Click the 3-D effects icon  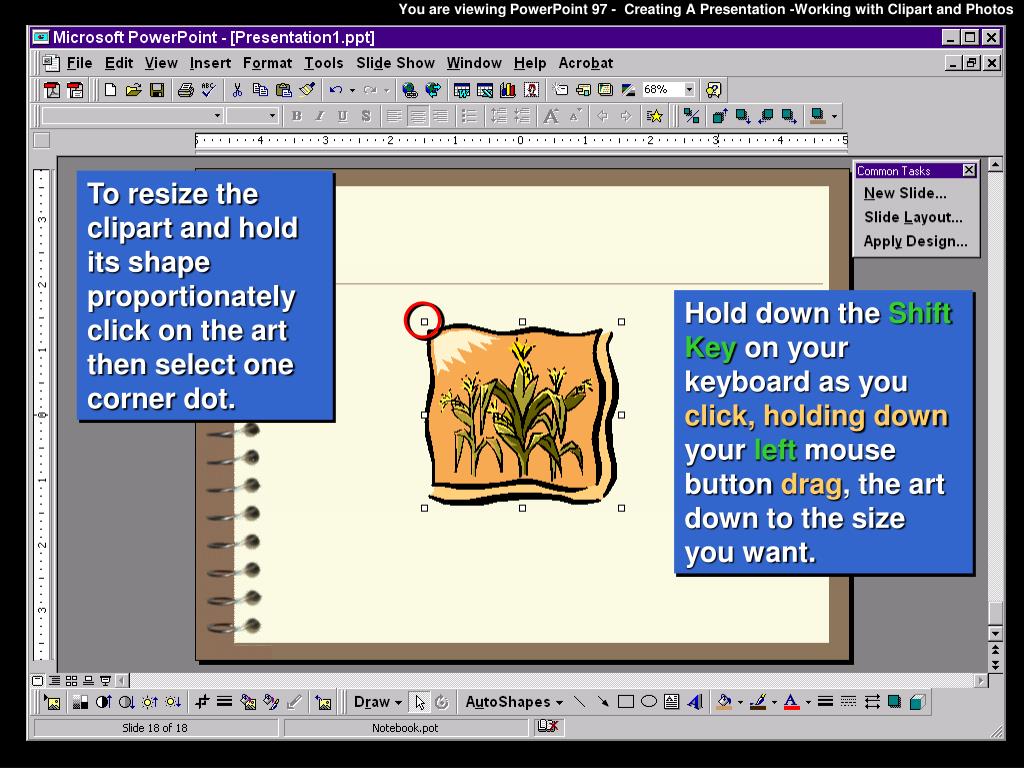pos(918,702)
